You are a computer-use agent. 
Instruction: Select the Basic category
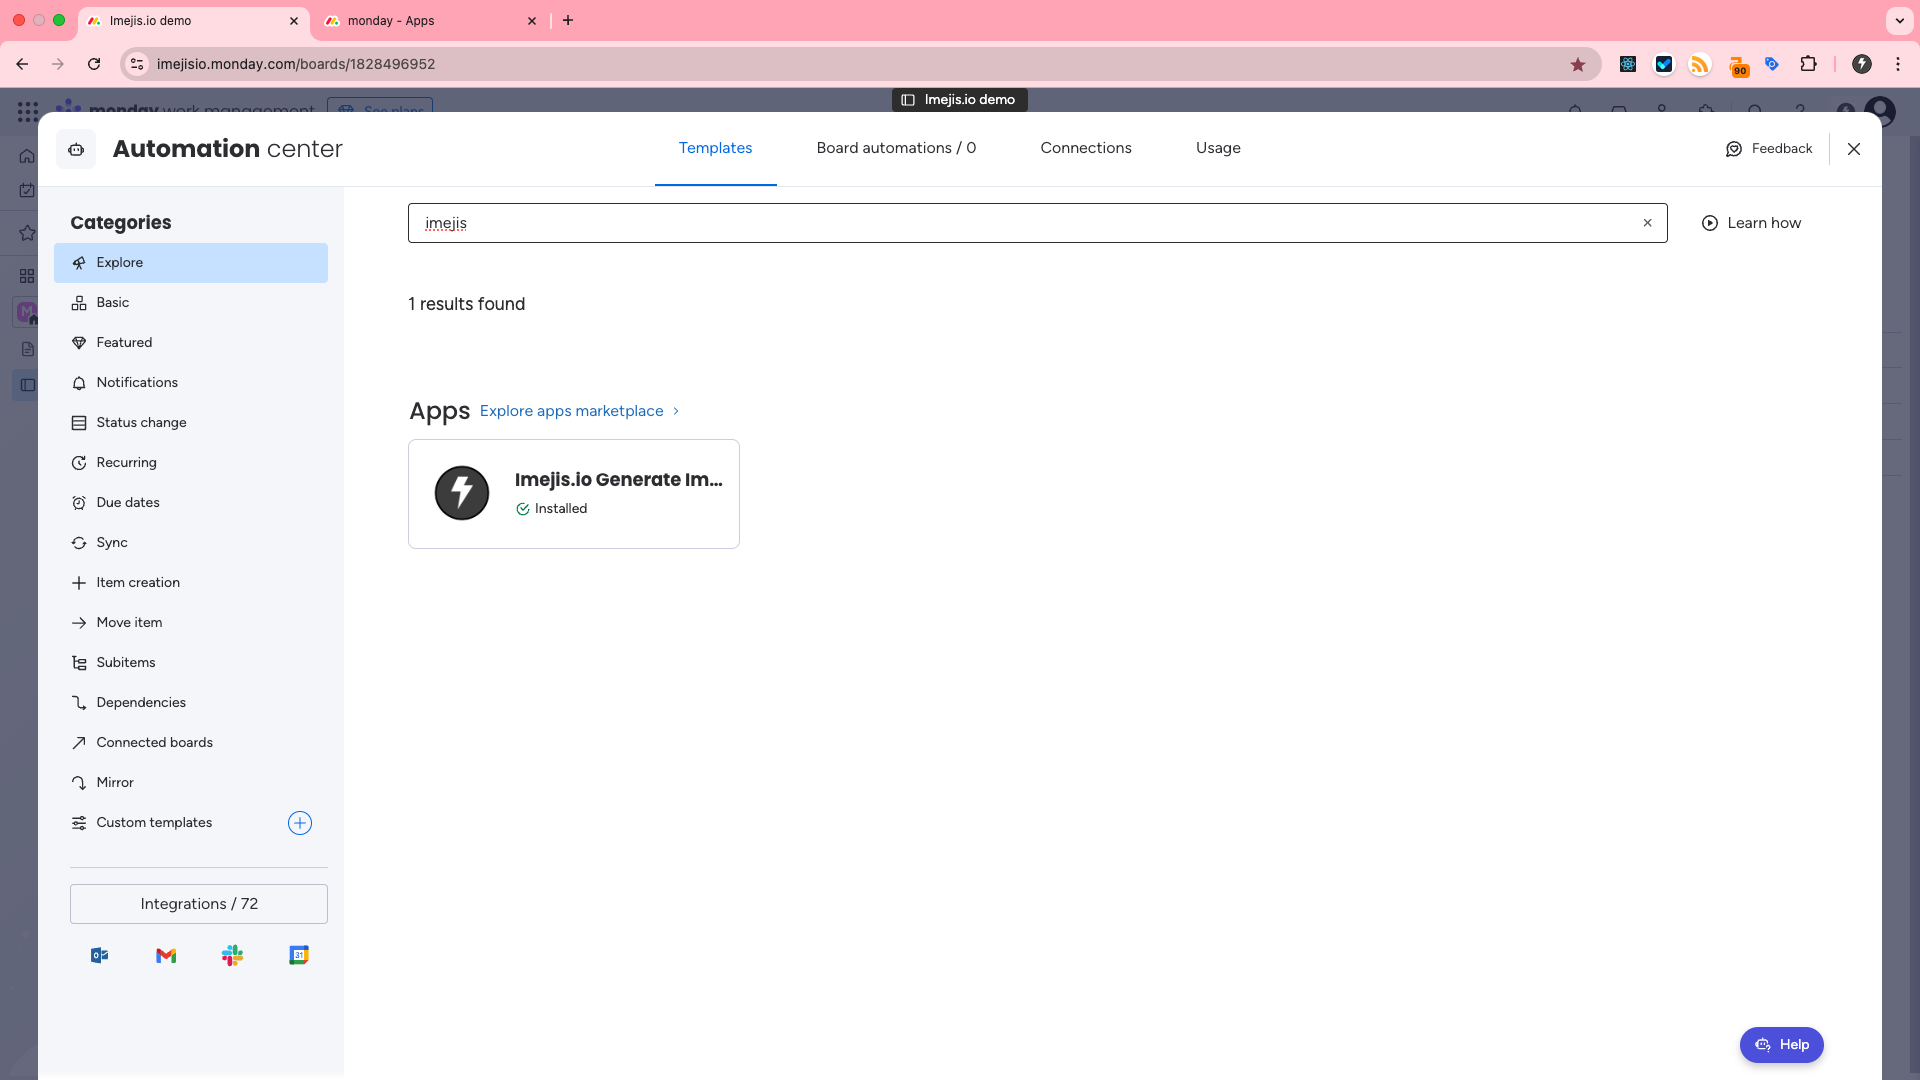click(191, 303)
